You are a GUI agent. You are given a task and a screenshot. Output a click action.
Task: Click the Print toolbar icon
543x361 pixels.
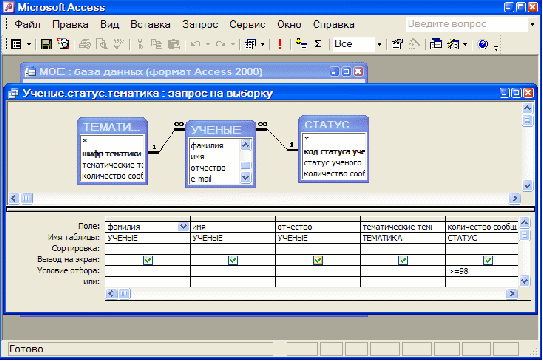(x=85, y=44)
